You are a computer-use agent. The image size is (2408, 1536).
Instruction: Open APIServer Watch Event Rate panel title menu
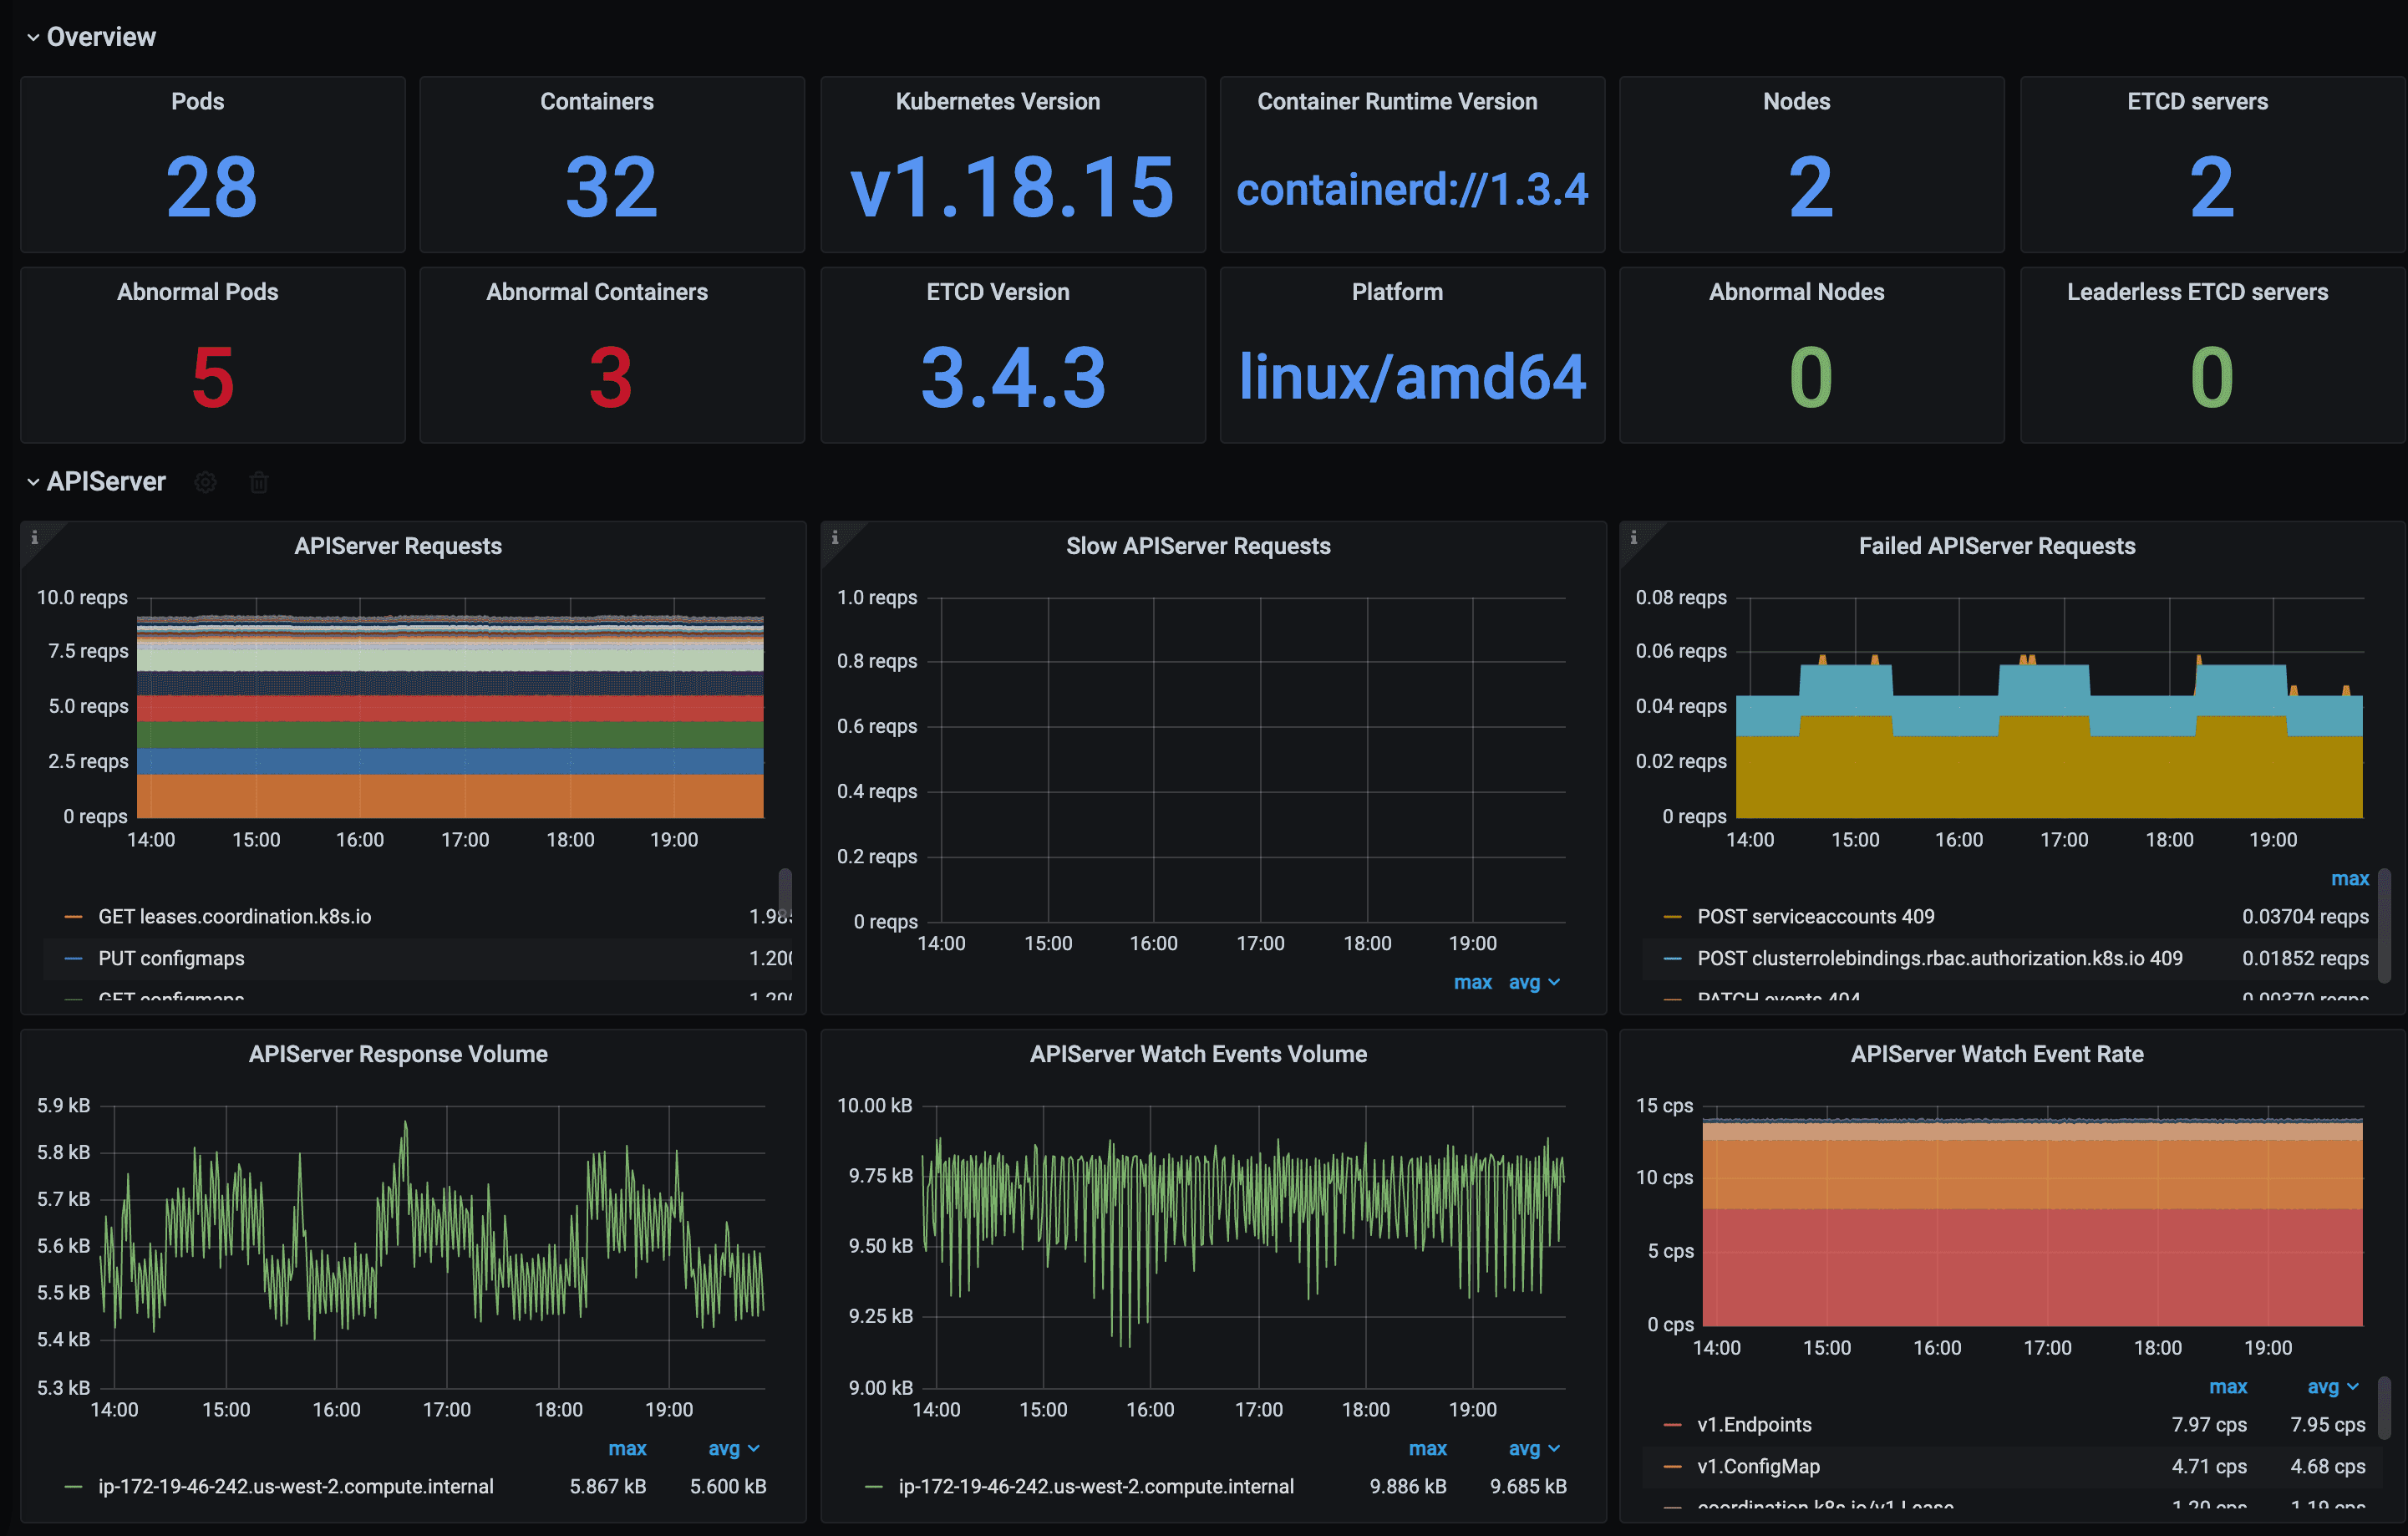point(1996,1054)
